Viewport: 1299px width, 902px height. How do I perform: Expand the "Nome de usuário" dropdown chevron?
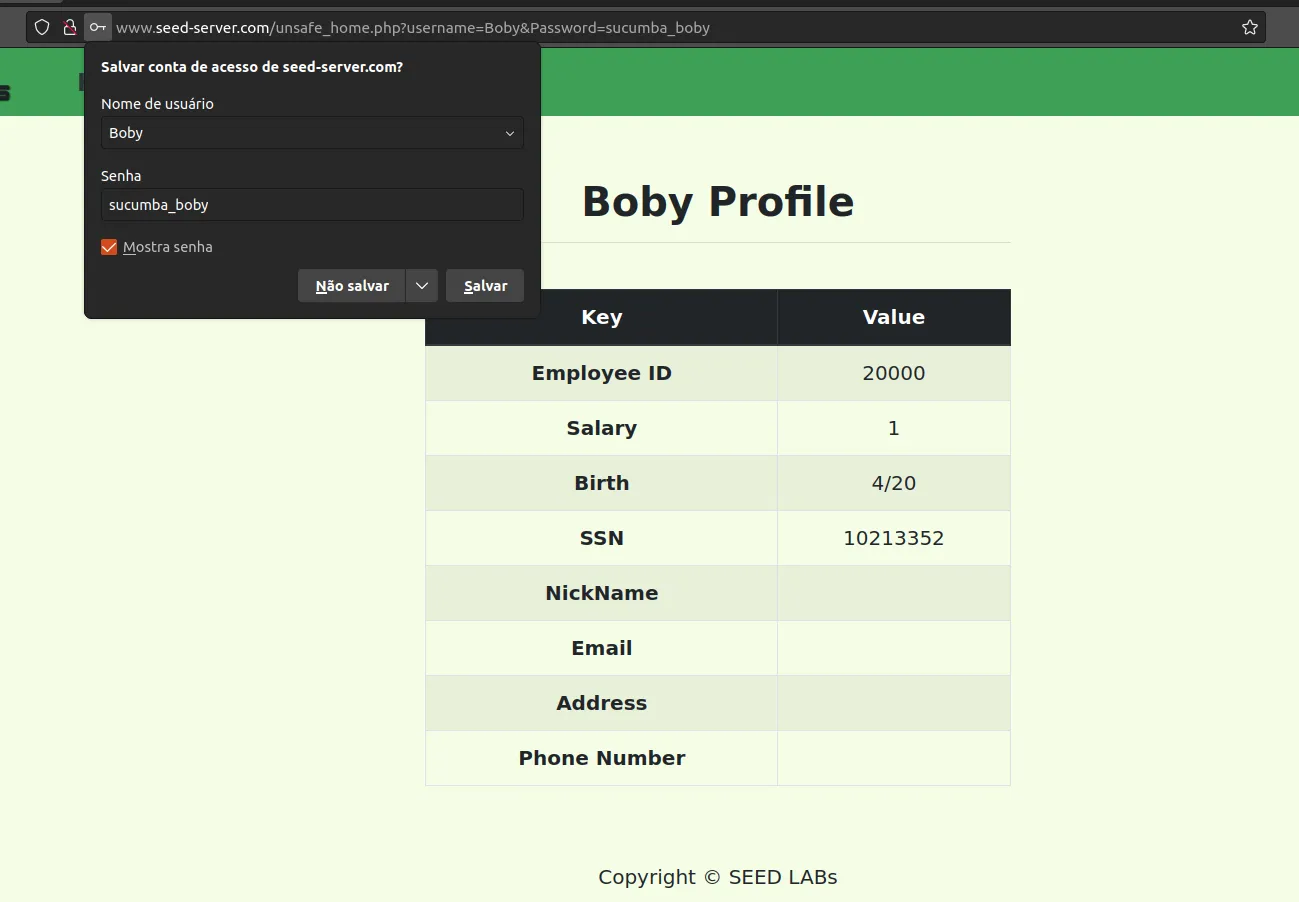tap(509, 133)
